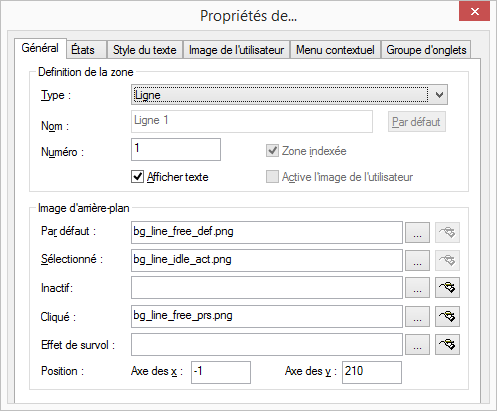Click the Numéro input field
This screenshot has width=497, height=411.
(176, 149)
